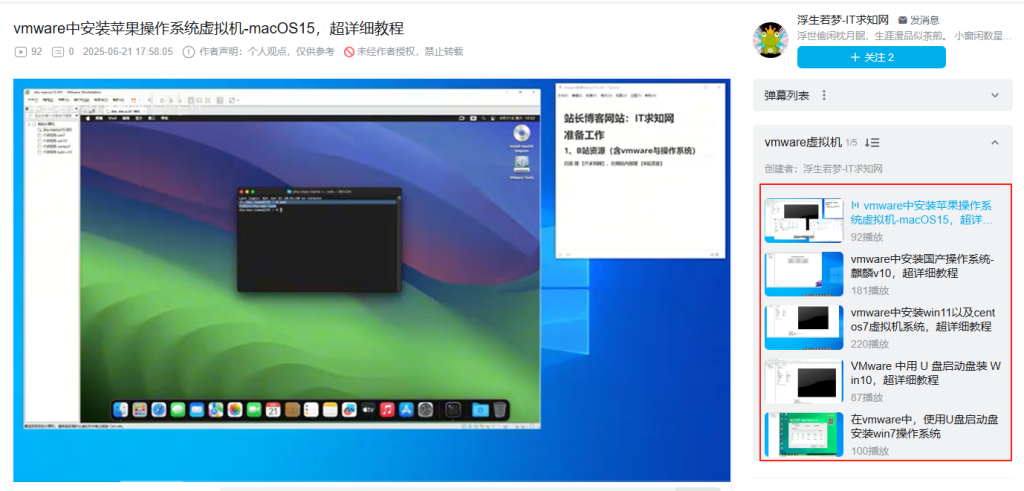Open uploader name 浮生若梦-IT求知网
1024x491 pixels.
tap(843, 20)
